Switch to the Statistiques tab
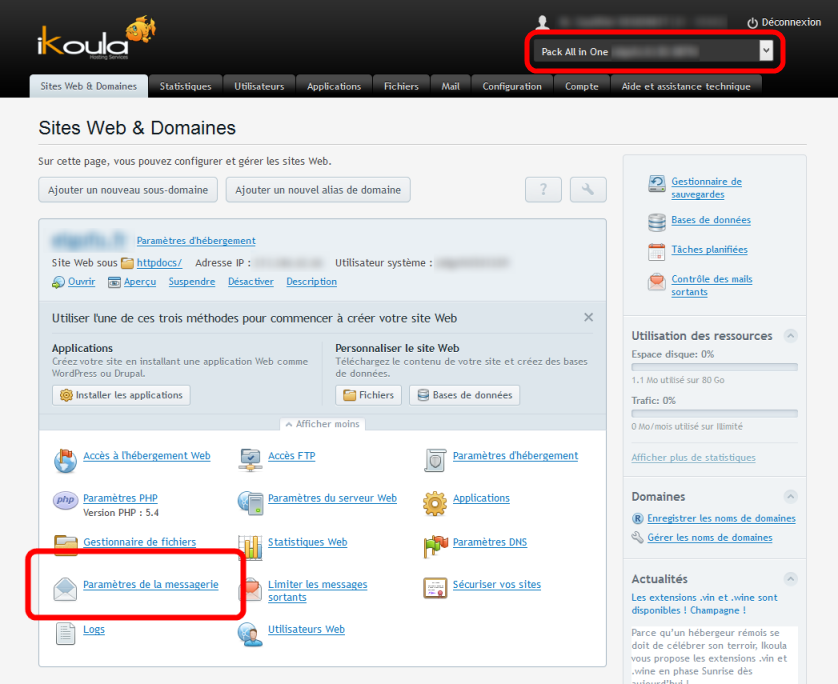The image size is (838, 684). [x=185, y=86]
